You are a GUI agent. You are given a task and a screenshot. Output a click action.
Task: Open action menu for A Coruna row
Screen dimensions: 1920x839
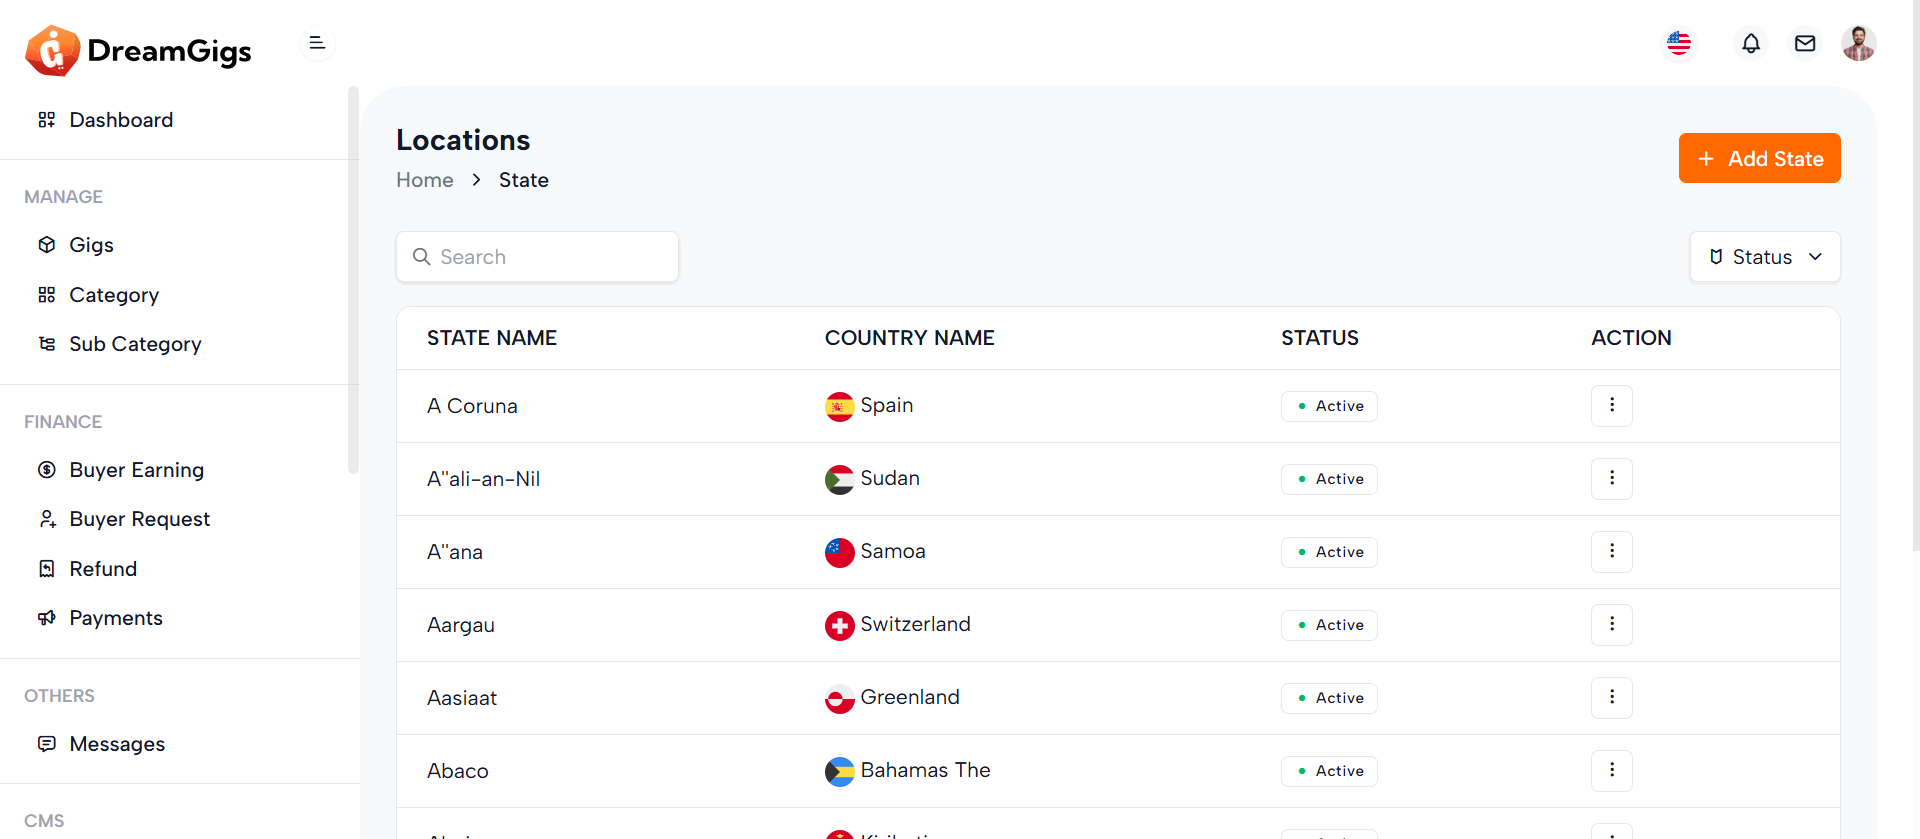pos(1611,406)
